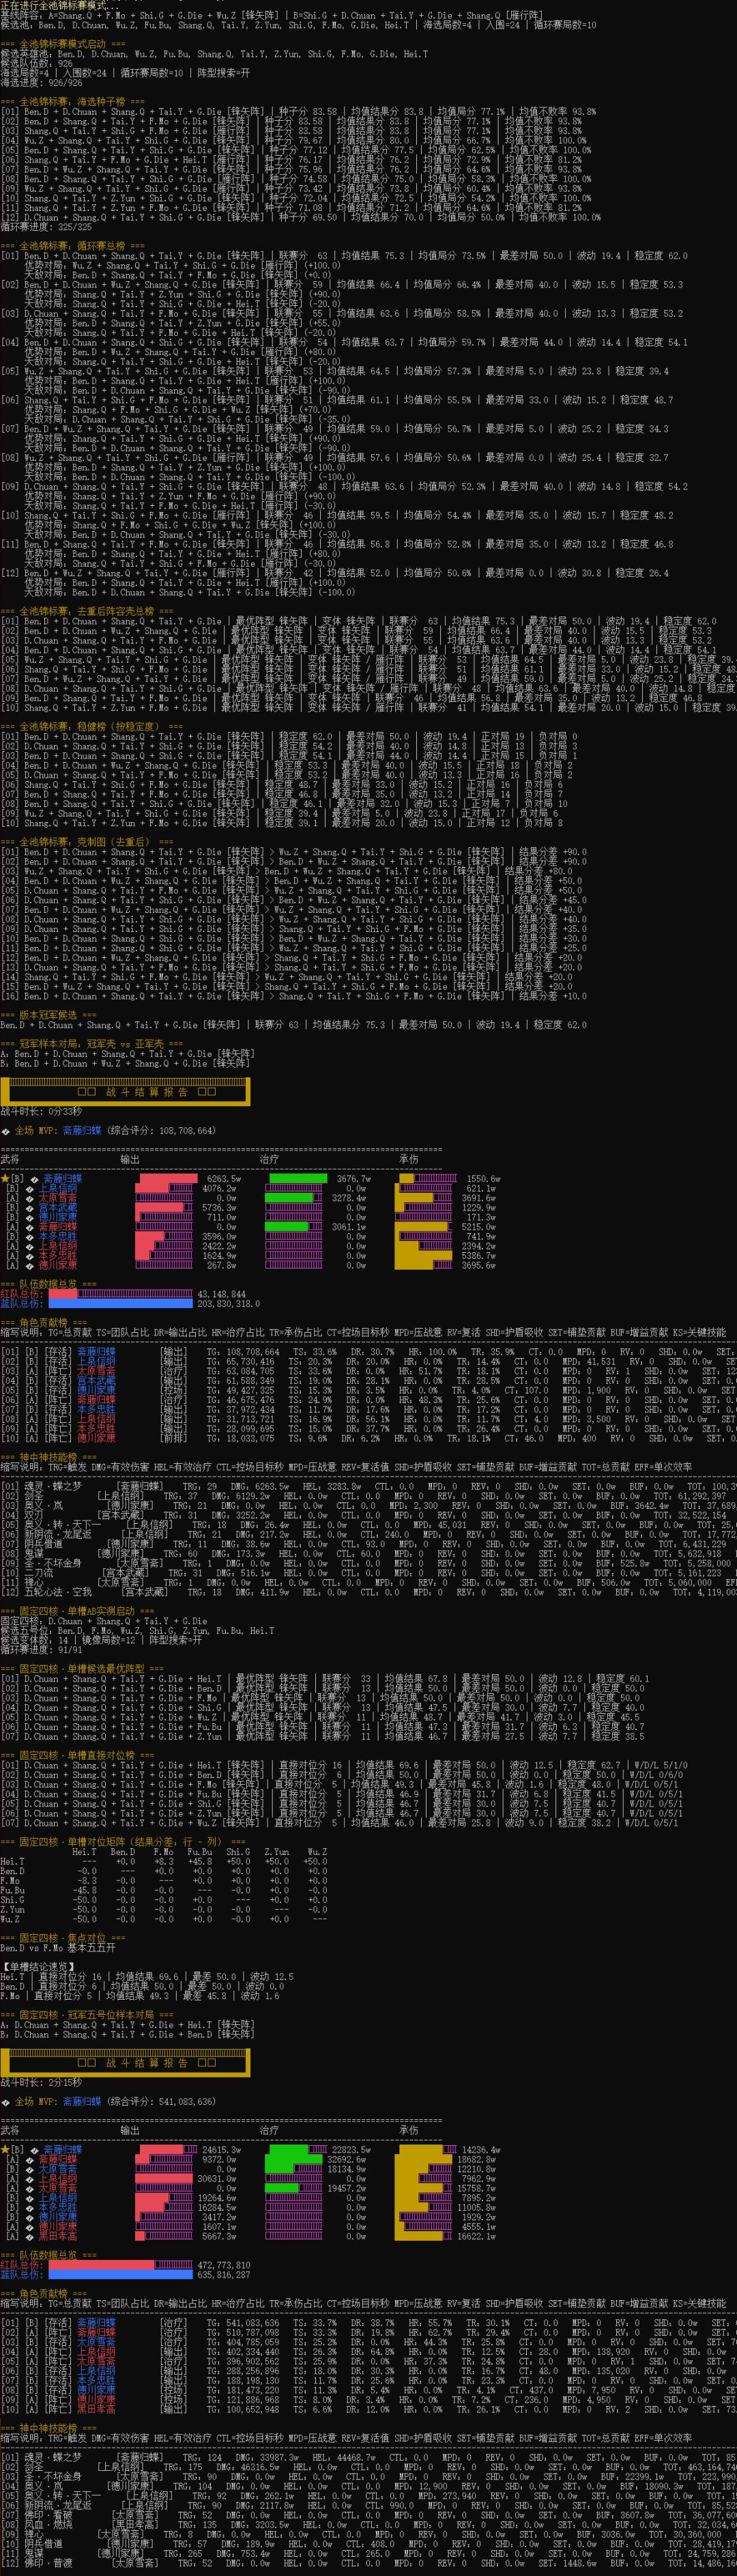The width and height of the screenshot is (737, 2576).
Task: Click the line '循环赛进度: 325/325'
Action: pyautogui.click(x=46, y=227)
